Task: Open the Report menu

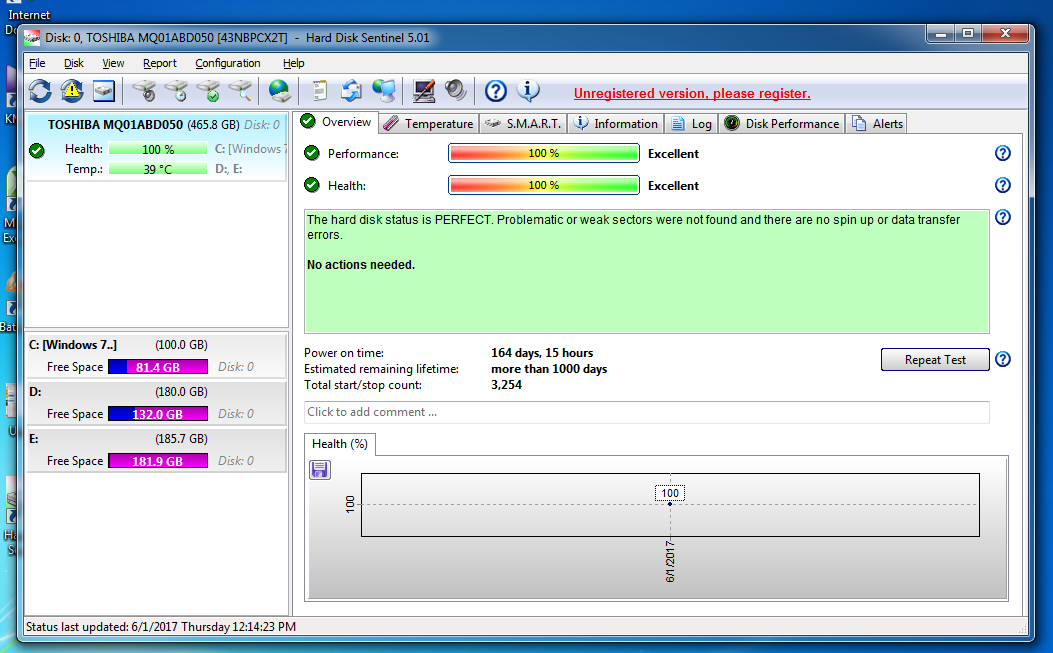Action: pyautogui.click(x=160, y=63)
